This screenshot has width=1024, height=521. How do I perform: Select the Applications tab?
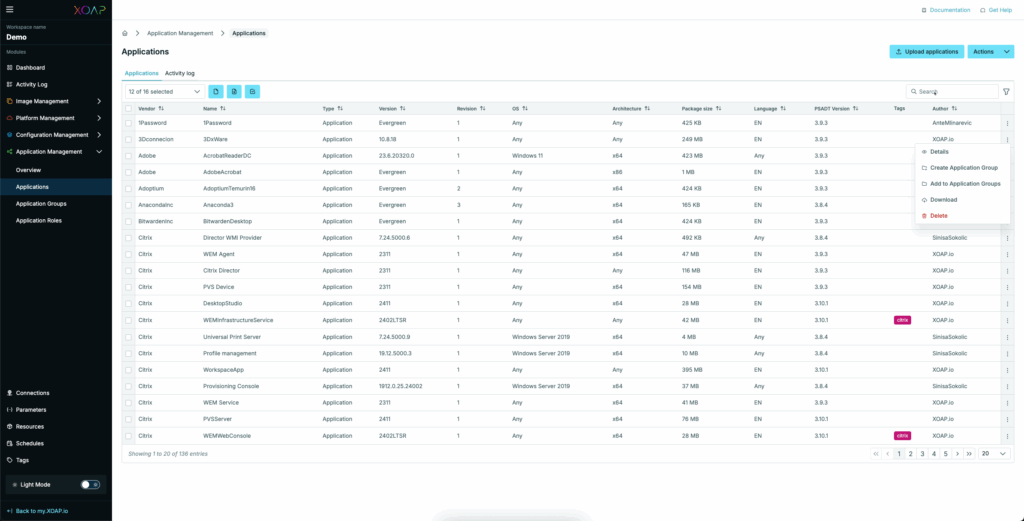[142, 73]
